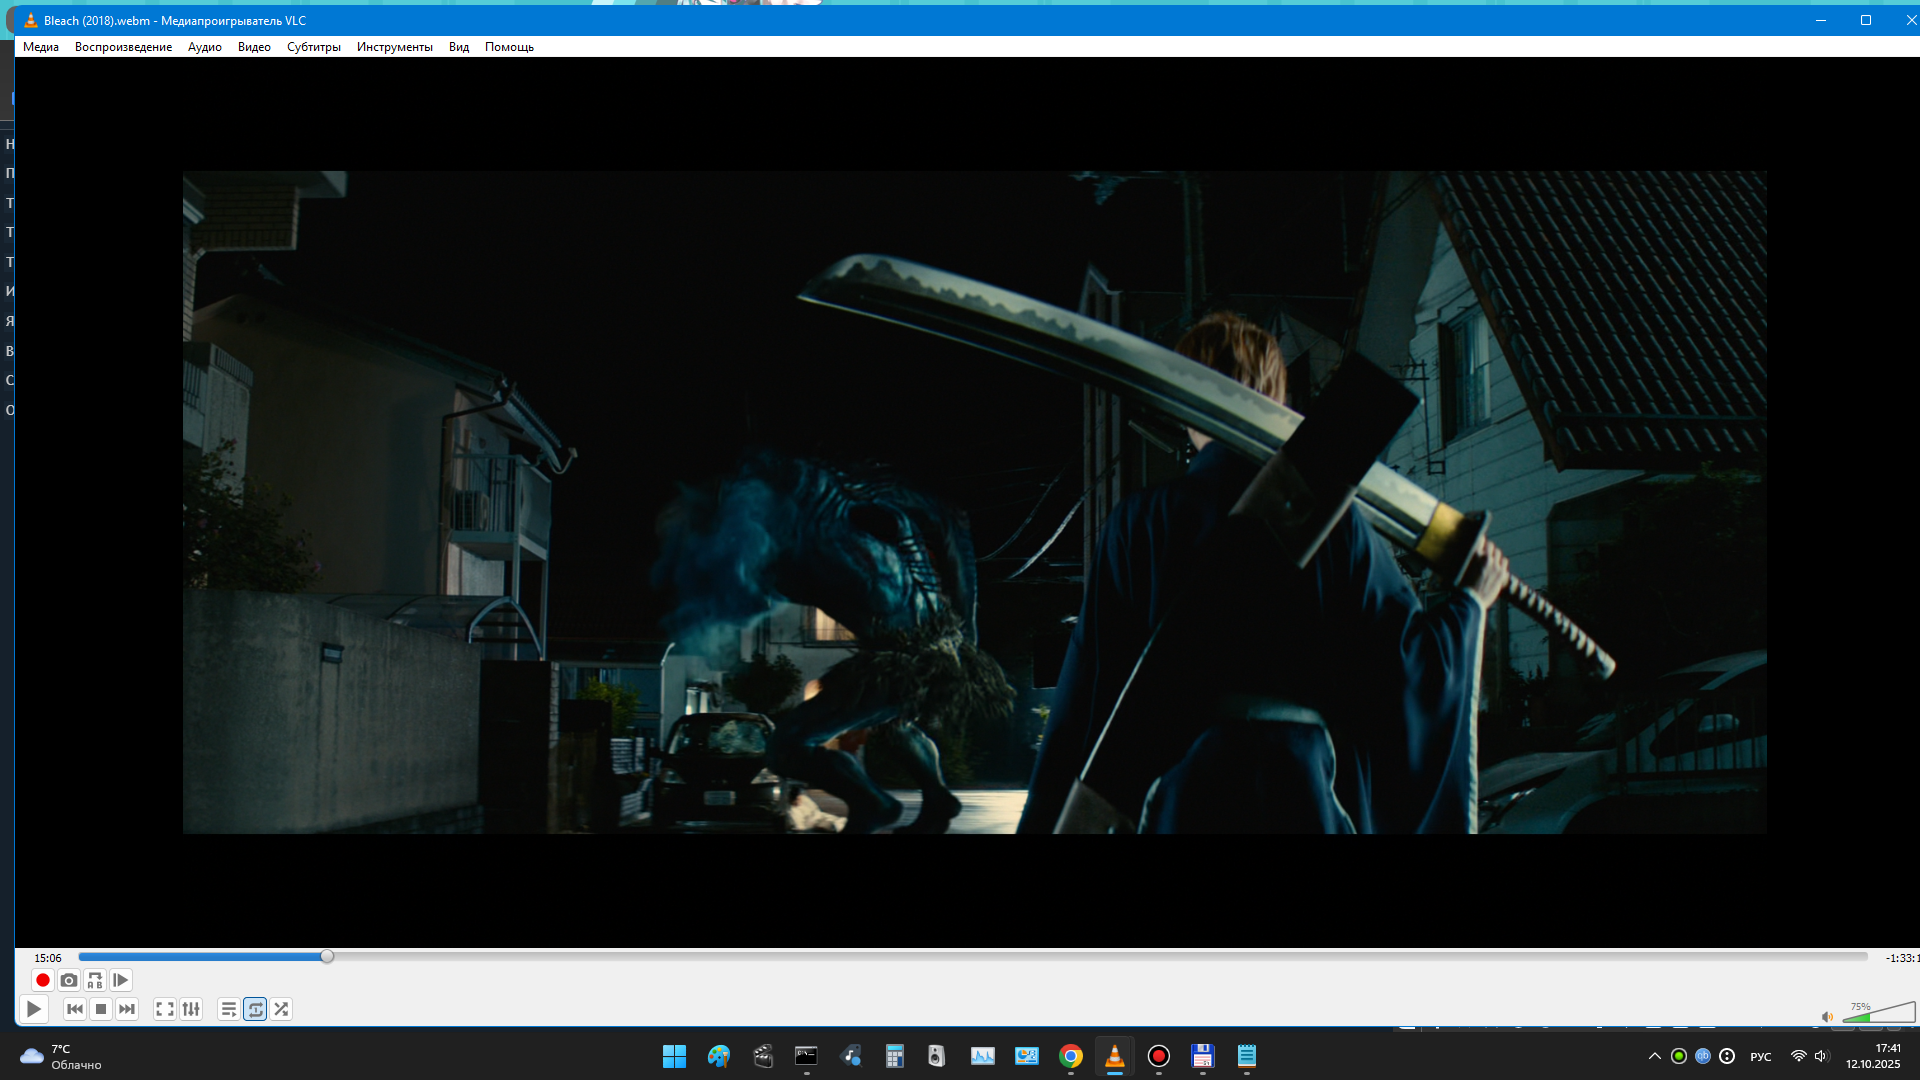Viewport: 1920px width, 1080px height.
Task: Expand the Инструменты menu
Action: pyautogui.click(x=394, y=47)
